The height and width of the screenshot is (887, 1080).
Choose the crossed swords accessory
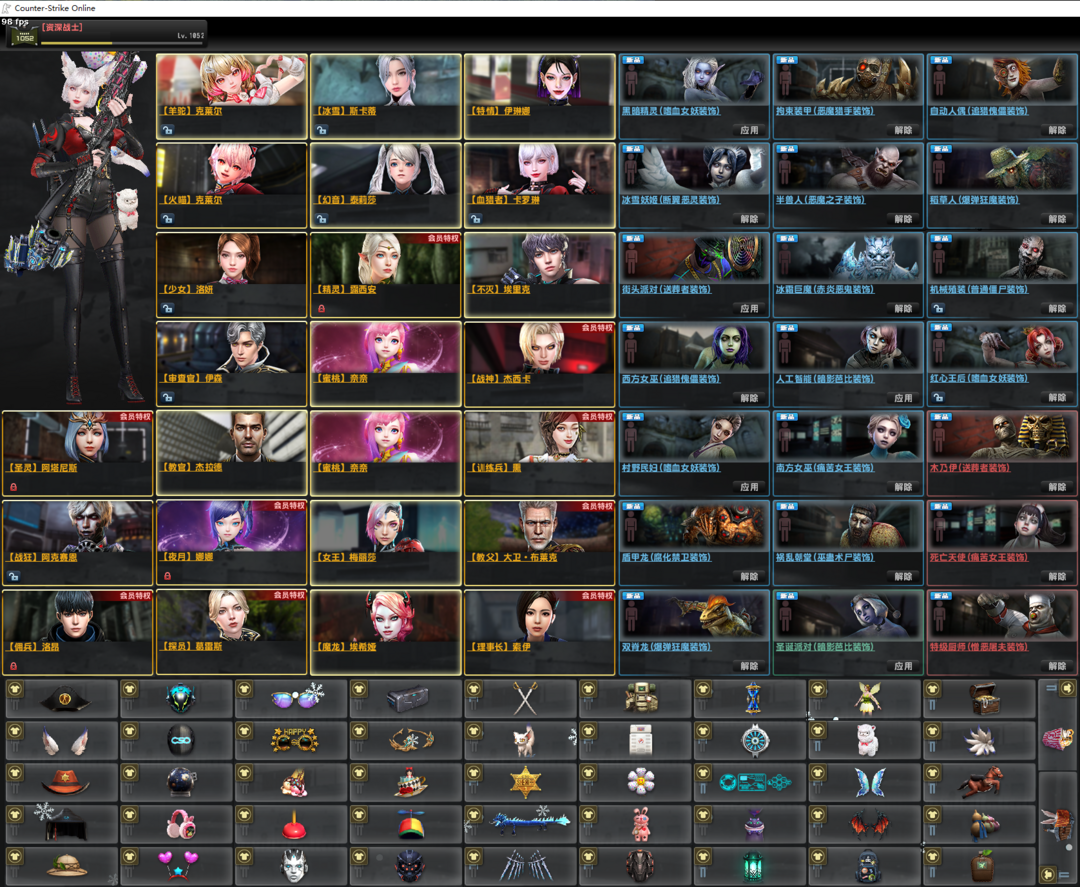tap(526, 699)
